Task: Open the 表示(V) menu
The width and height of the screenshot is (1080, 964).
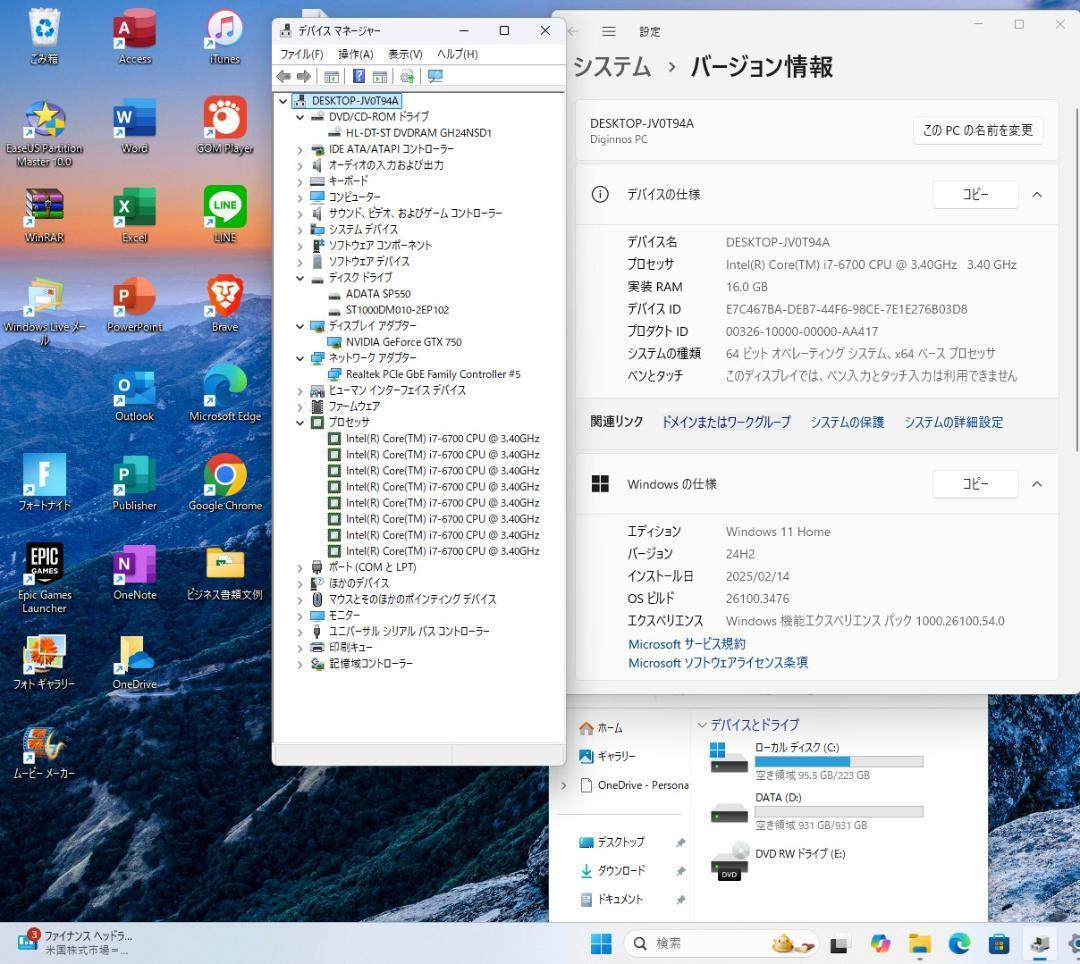Action: pyautogui.click(x=405, y=54)
